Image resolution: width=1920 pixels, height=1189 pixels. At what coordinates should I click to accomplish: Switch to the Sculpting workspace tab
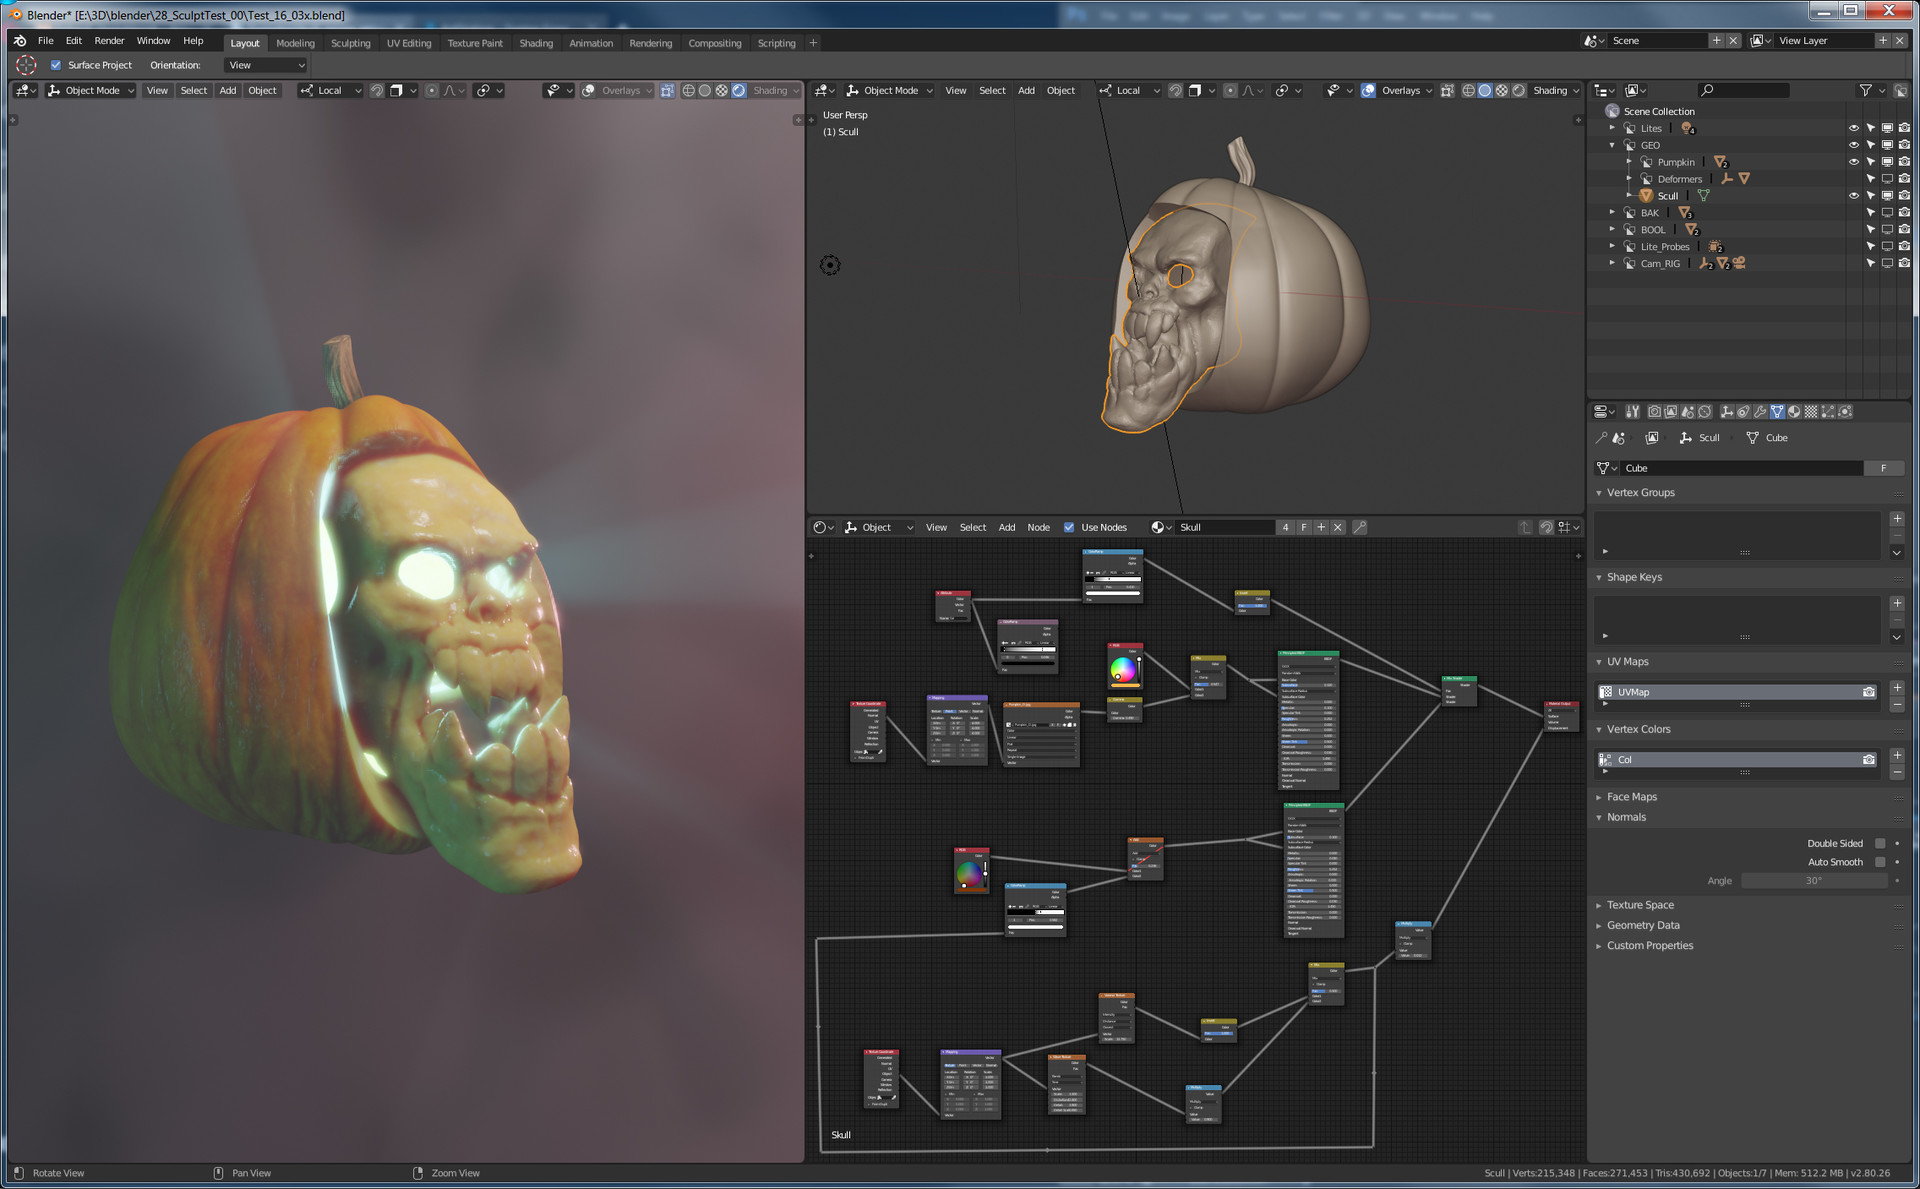click(x=350, y=43)
